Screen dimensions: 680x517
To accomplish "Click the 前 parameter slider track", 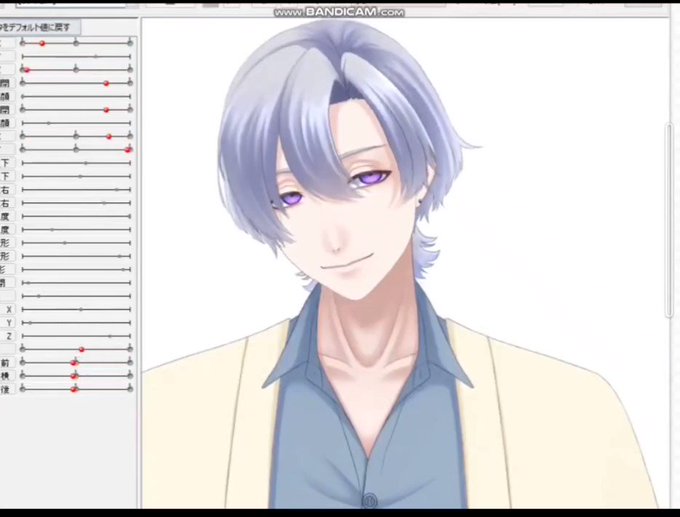I will point(76,362).
